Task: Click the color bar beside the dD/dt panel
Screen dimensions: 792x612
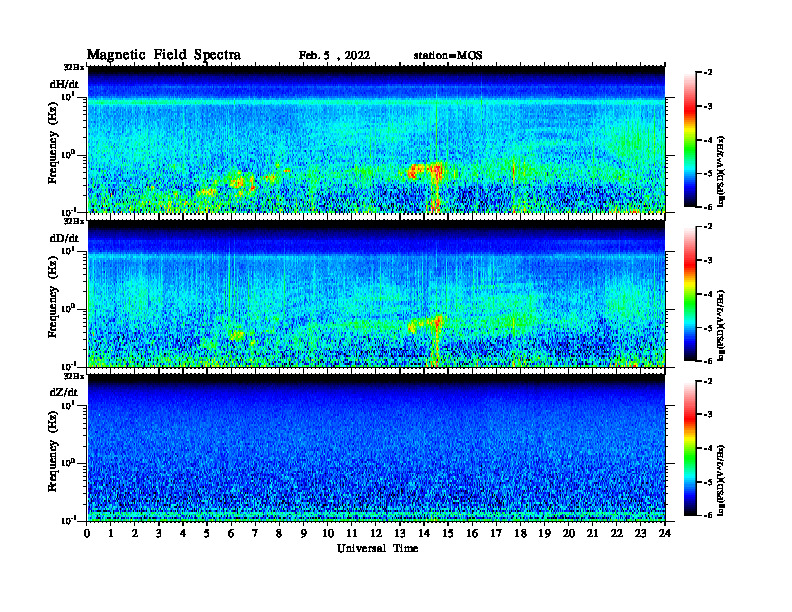Action: pyautogui.click(x=690, y=294)
